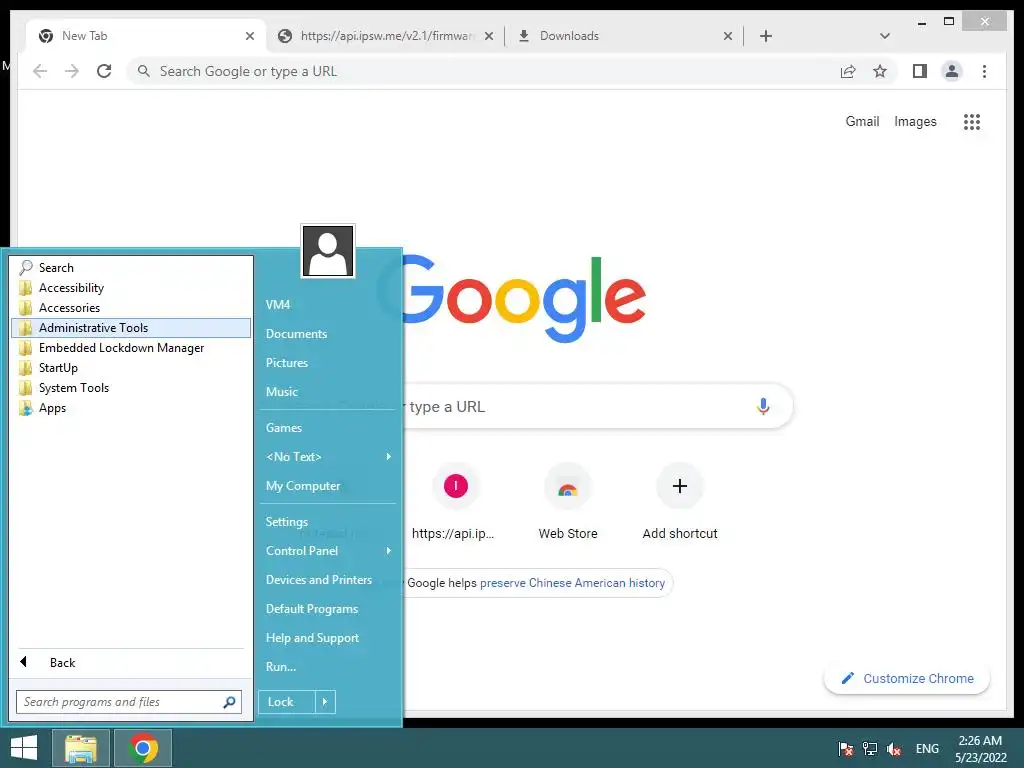
Task: Open a new Chrome tab
Action: click(766, 36)
